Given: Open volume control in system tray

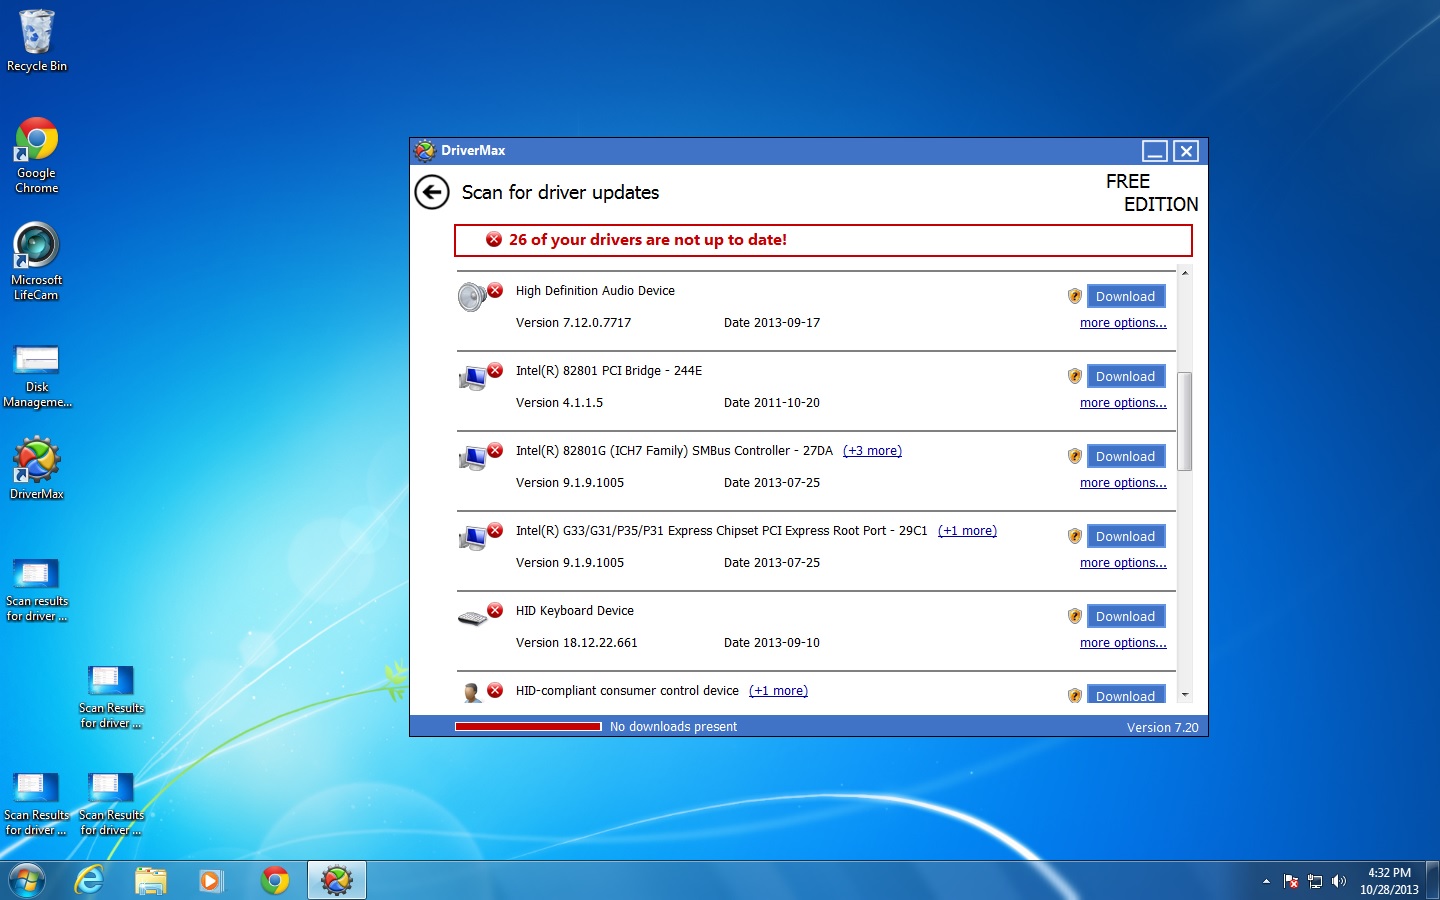Looking at the screenshot, I should coord(1339,881).
